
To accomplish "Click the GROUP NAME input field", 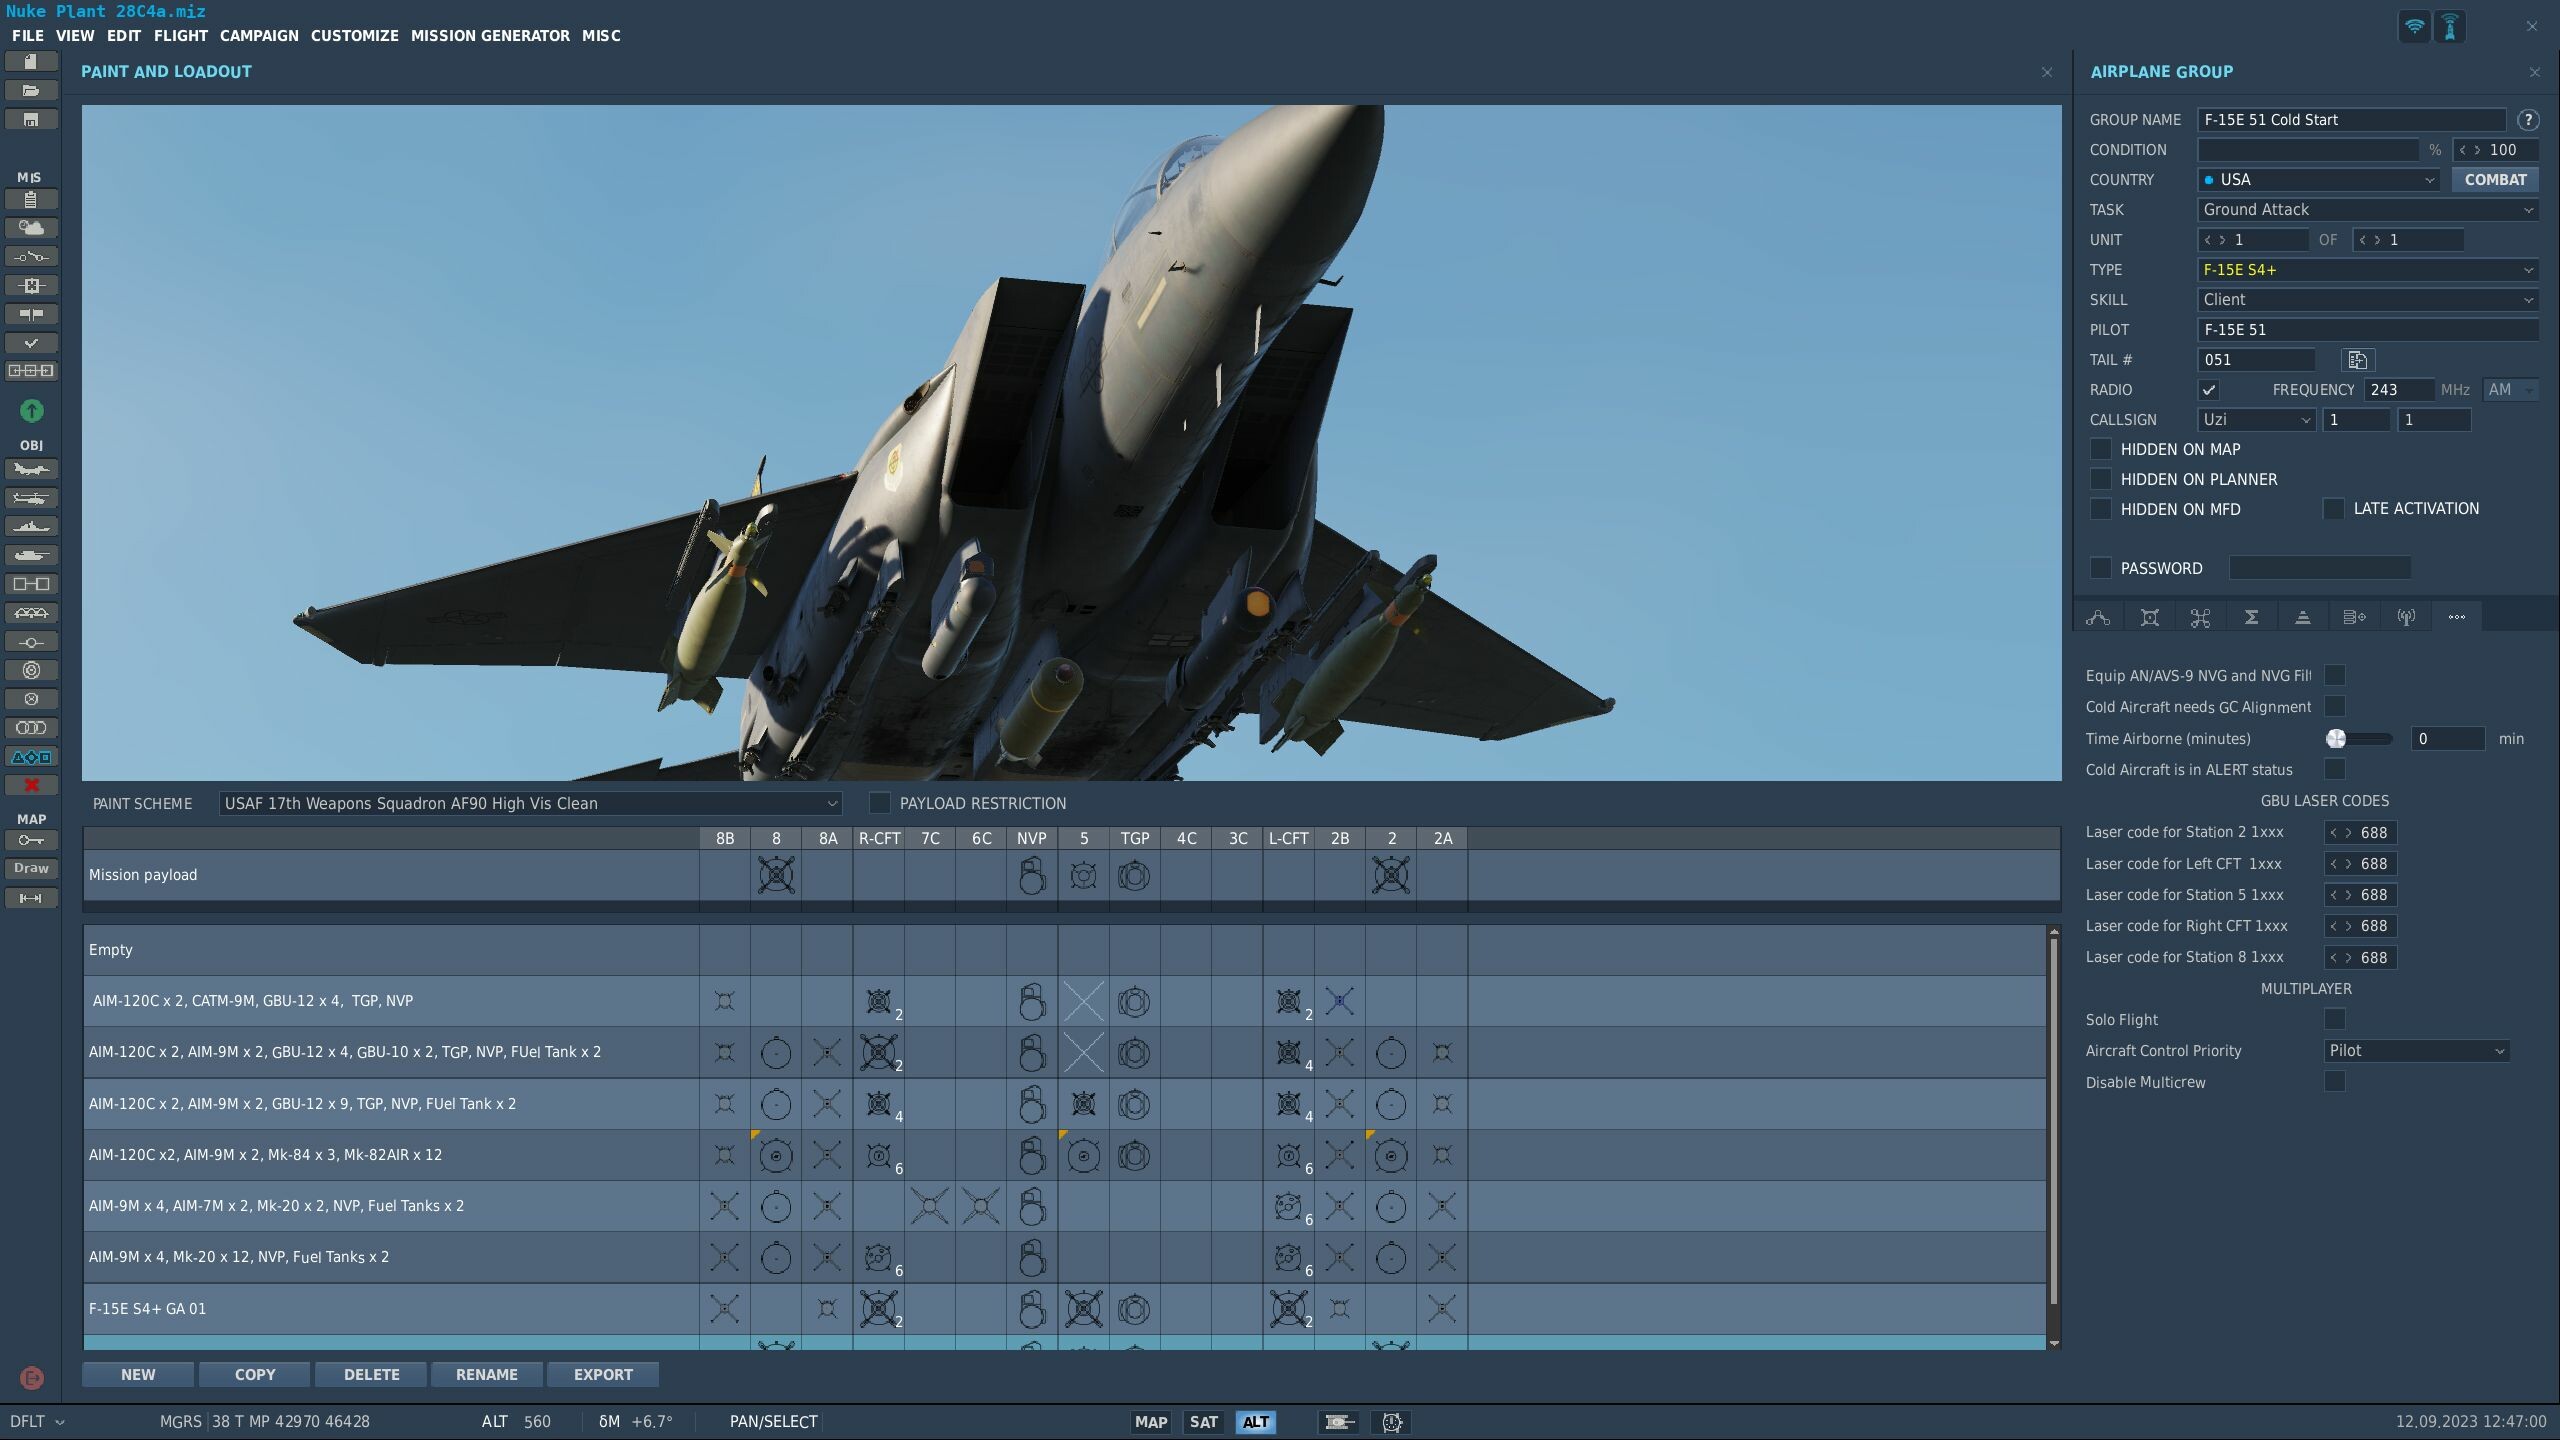I will pyautogui.click(x=2351, y=120).
